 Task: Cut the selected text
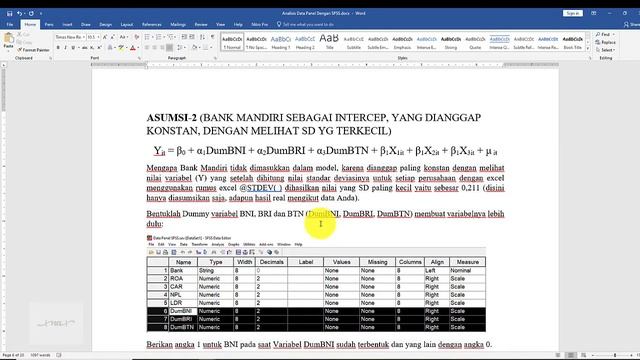pyautogui.click(x=23, y=35)
